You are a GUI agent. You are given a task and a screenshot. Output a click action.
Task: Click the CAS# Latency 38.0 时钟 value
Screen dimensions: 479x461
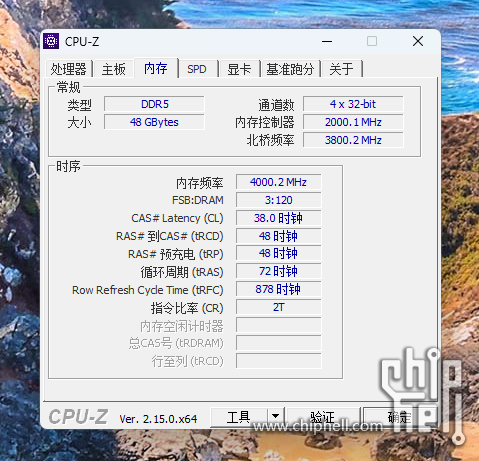[279, 218]
